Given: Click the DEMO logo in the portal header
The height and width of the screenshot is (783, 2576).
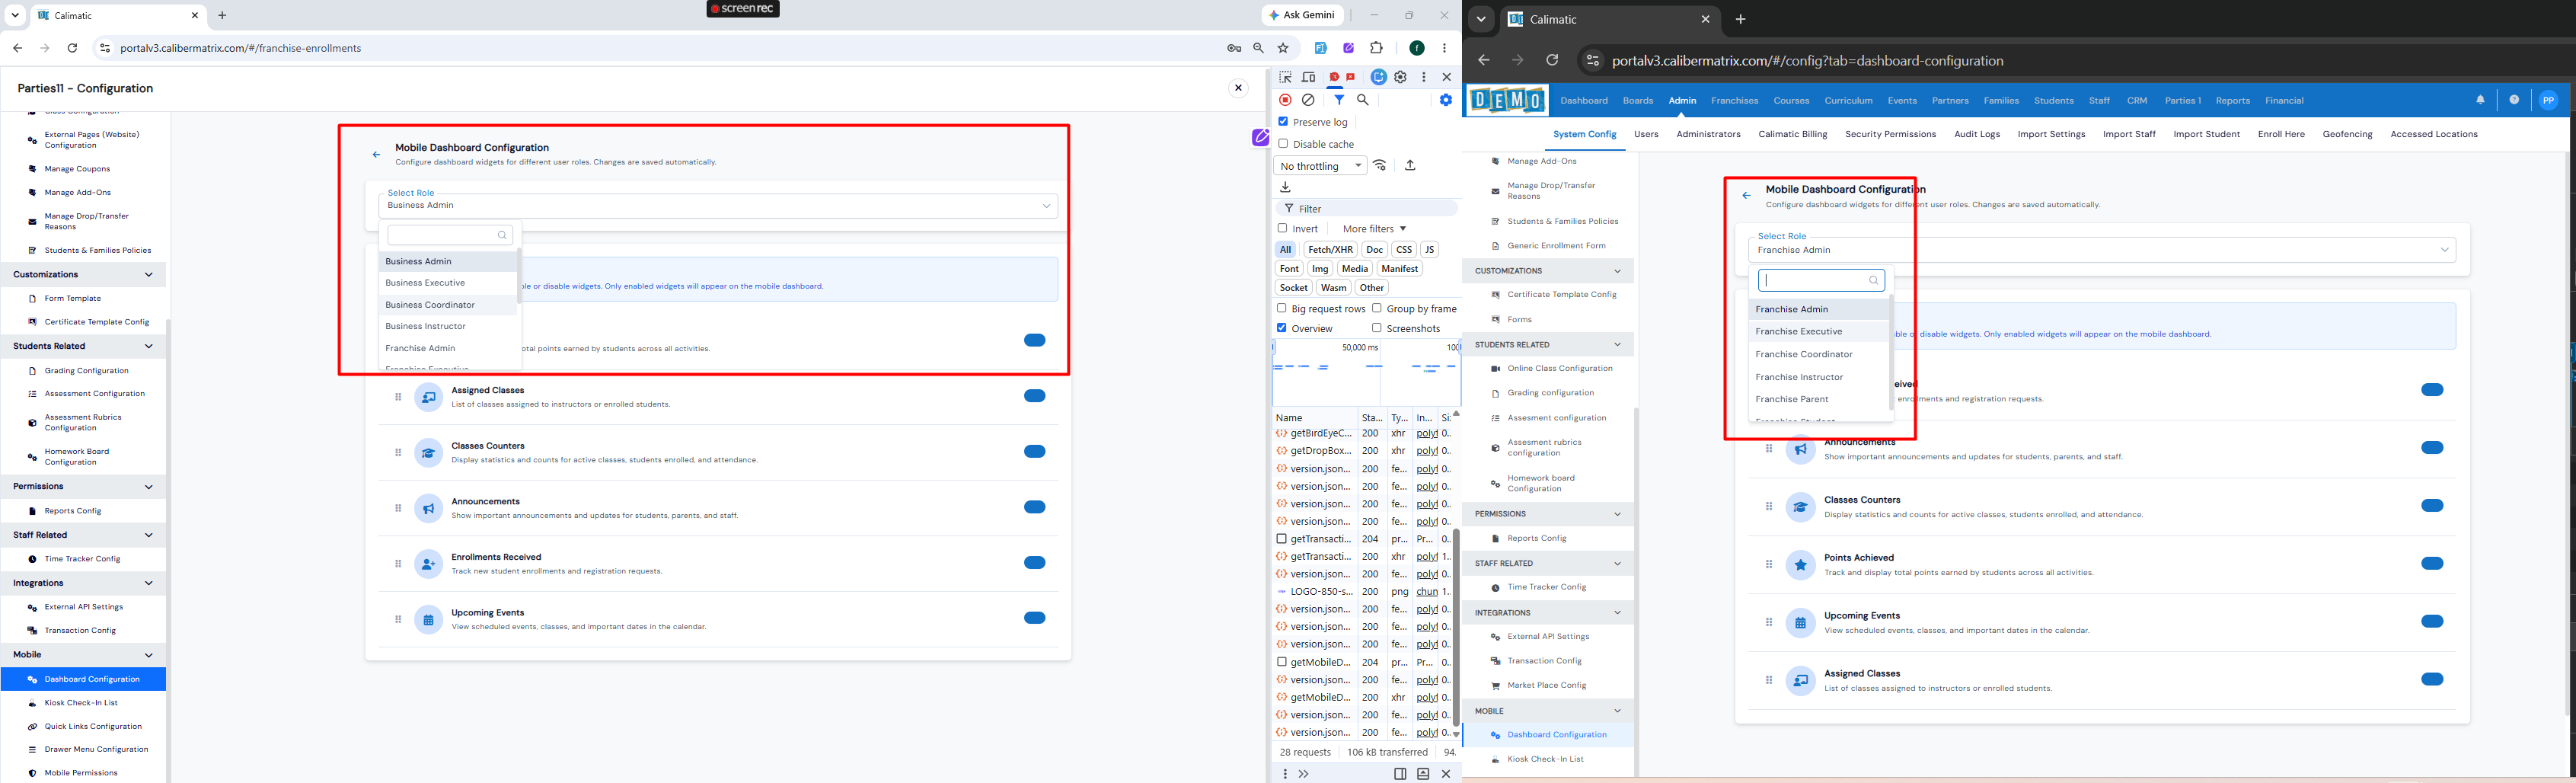Looking at the screenshot, I should click(x=1507, y=100).
